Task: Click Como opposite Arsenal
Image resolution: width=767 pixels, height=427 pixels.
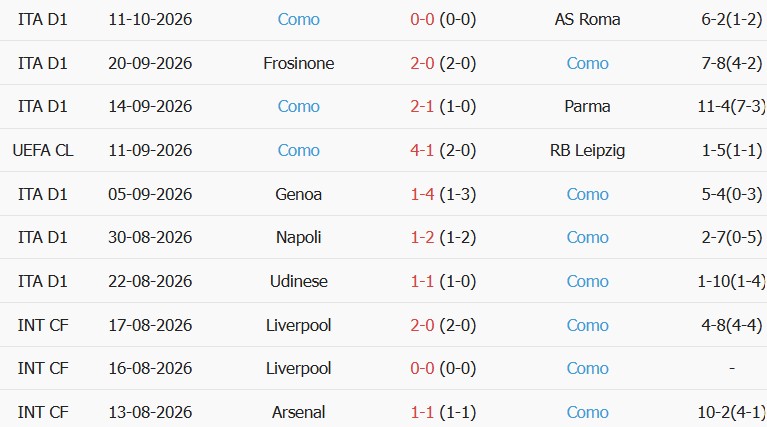Action: point(587,413)
